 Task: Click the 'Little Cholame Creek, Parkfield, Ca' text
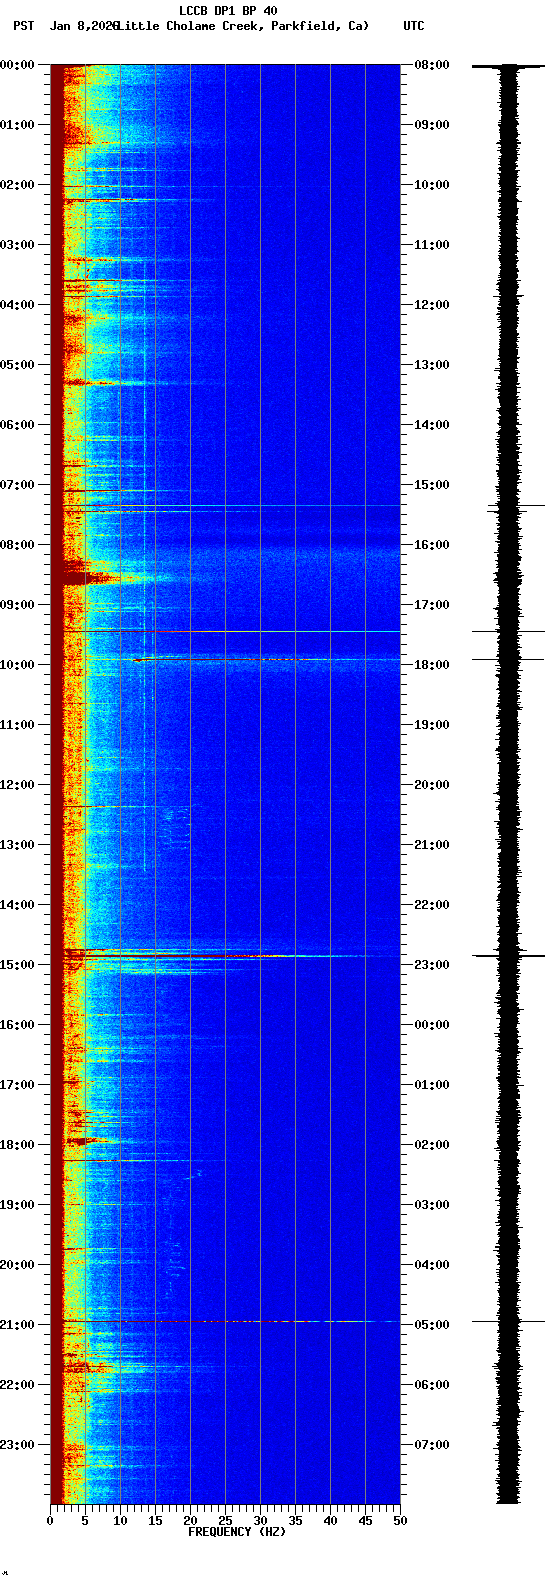242,26
